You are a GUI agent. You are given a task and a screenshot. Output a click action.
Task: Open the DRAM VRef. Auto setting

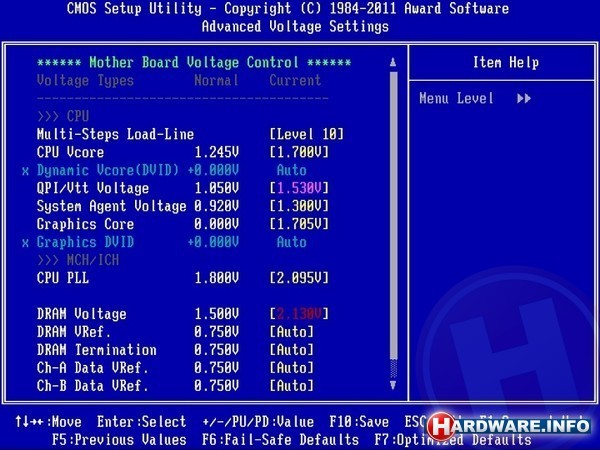tap(291, 332)
